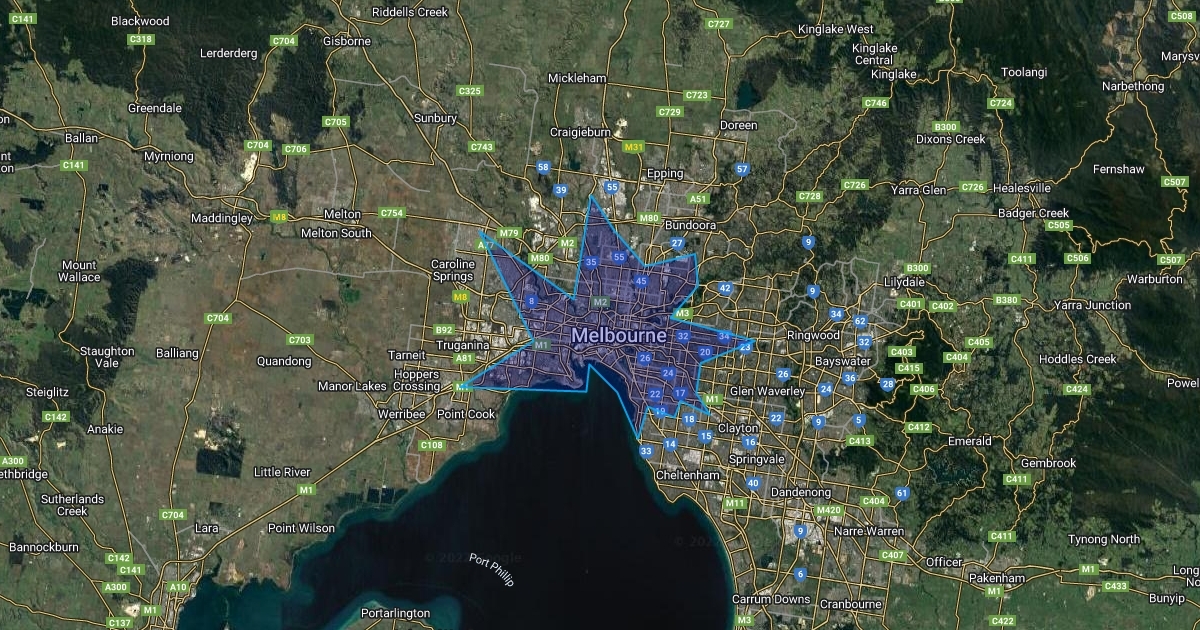Click the blue route 42 shield
This screenshot has height=630, width=1200.
tap(726, 289)
